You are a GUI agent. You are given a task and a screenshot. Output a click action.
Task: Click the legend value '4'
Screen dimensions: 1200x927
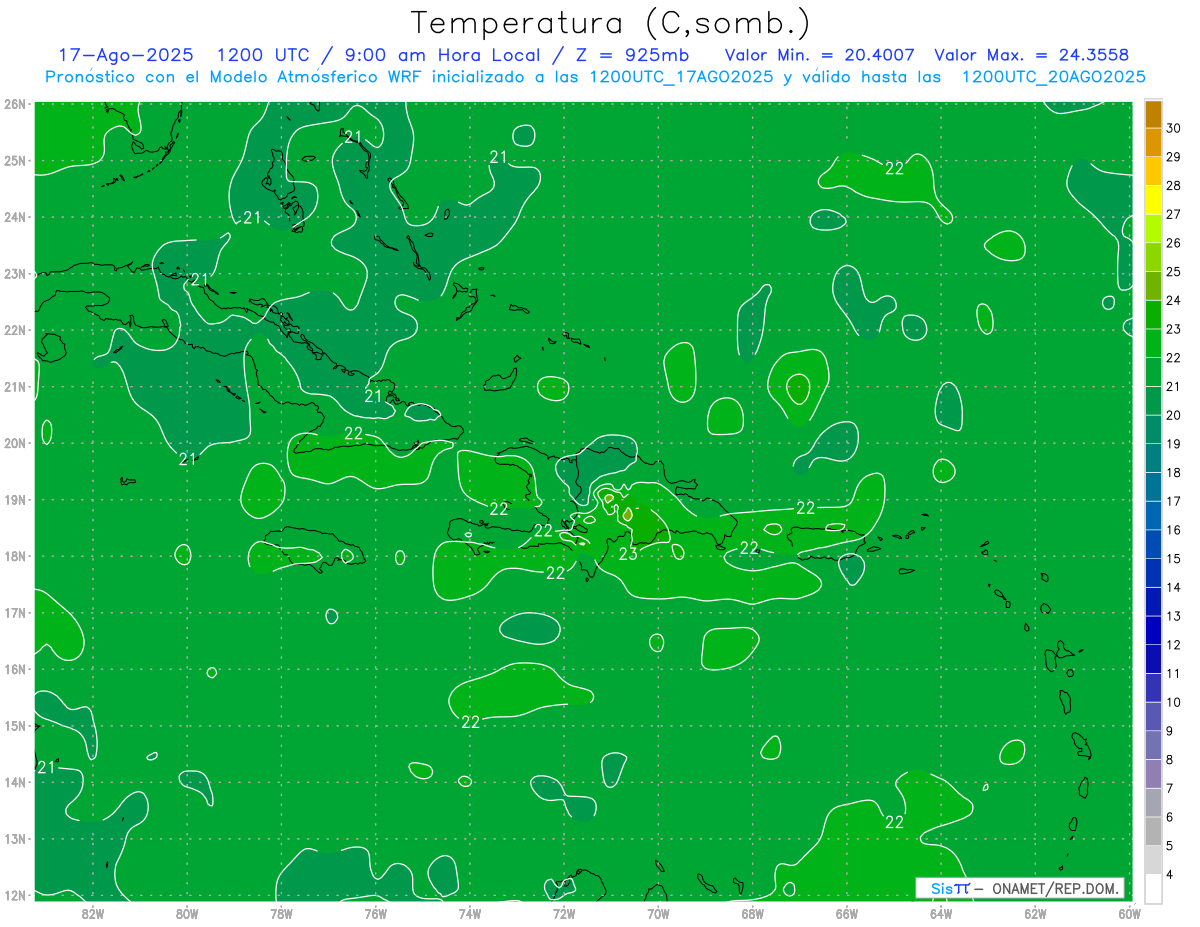1171,875
